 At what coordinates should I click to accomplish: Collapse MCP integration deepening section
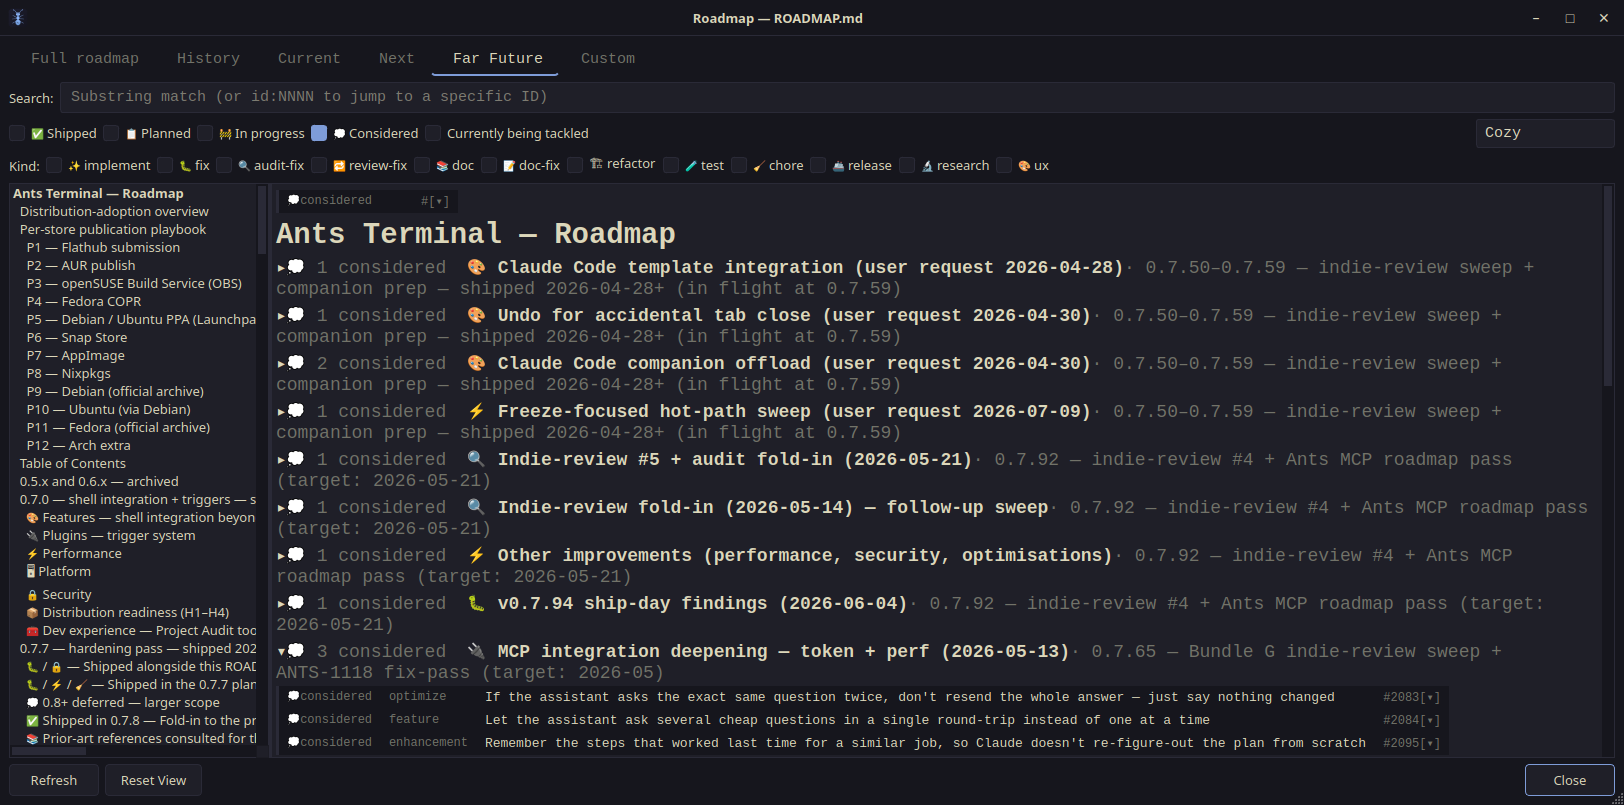click(x=281, y=652)
